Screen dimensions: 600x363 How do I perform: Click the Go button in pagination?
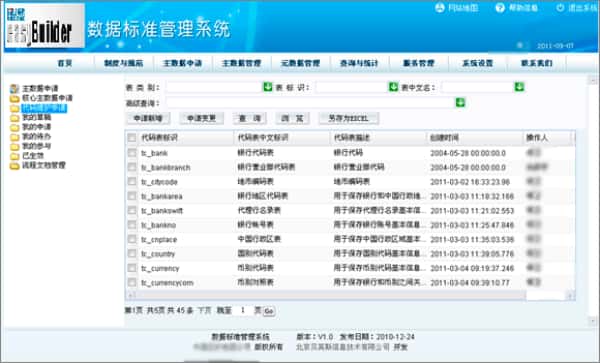[x=269, y=311]
